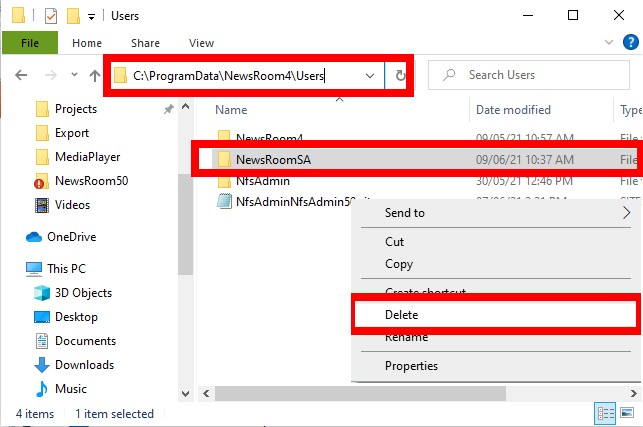Click the New Folder icon in quick access toolbar
This screenshot has height=427, width=643.
[73, 16]
